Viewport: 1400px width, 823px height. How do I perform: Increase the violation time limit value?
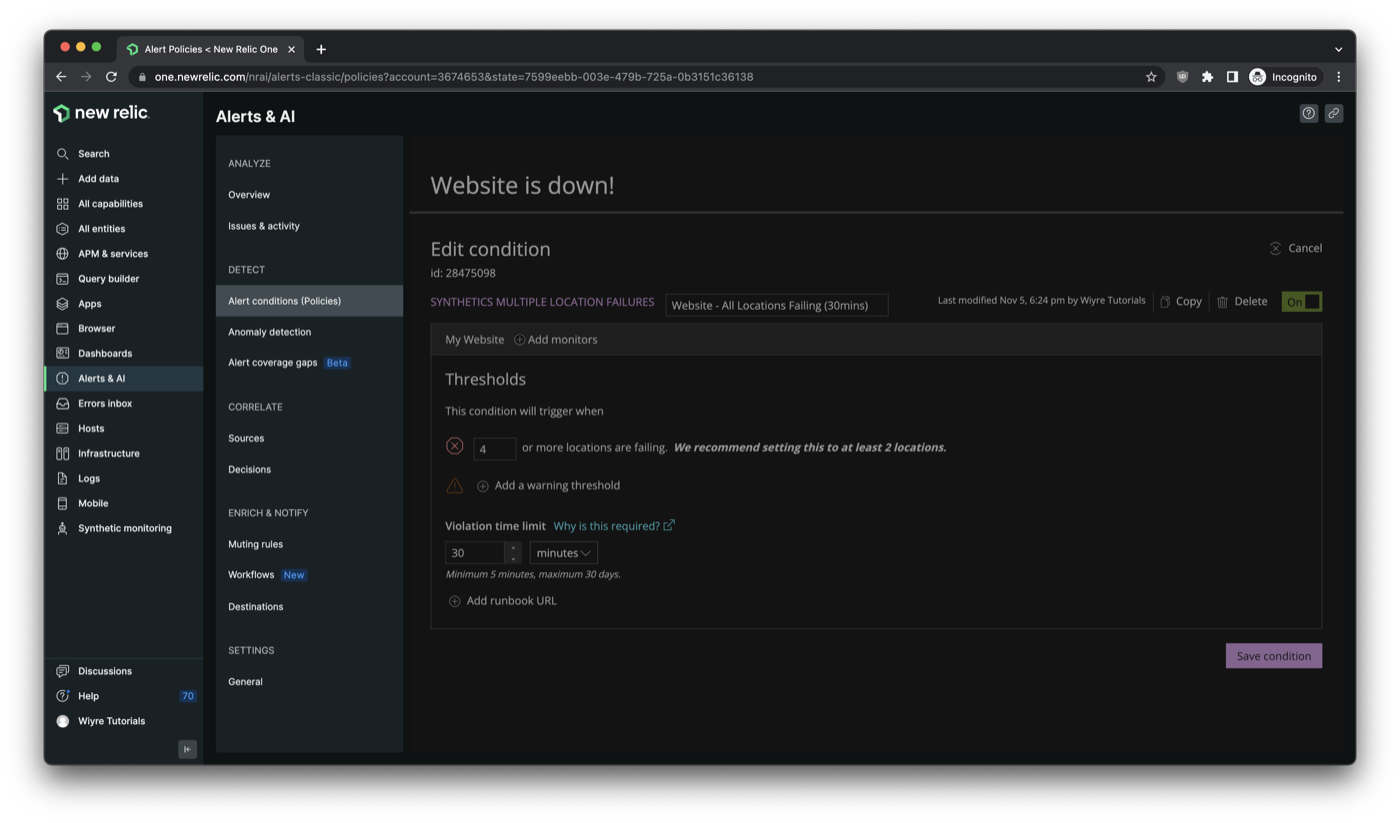coord(513,547)
